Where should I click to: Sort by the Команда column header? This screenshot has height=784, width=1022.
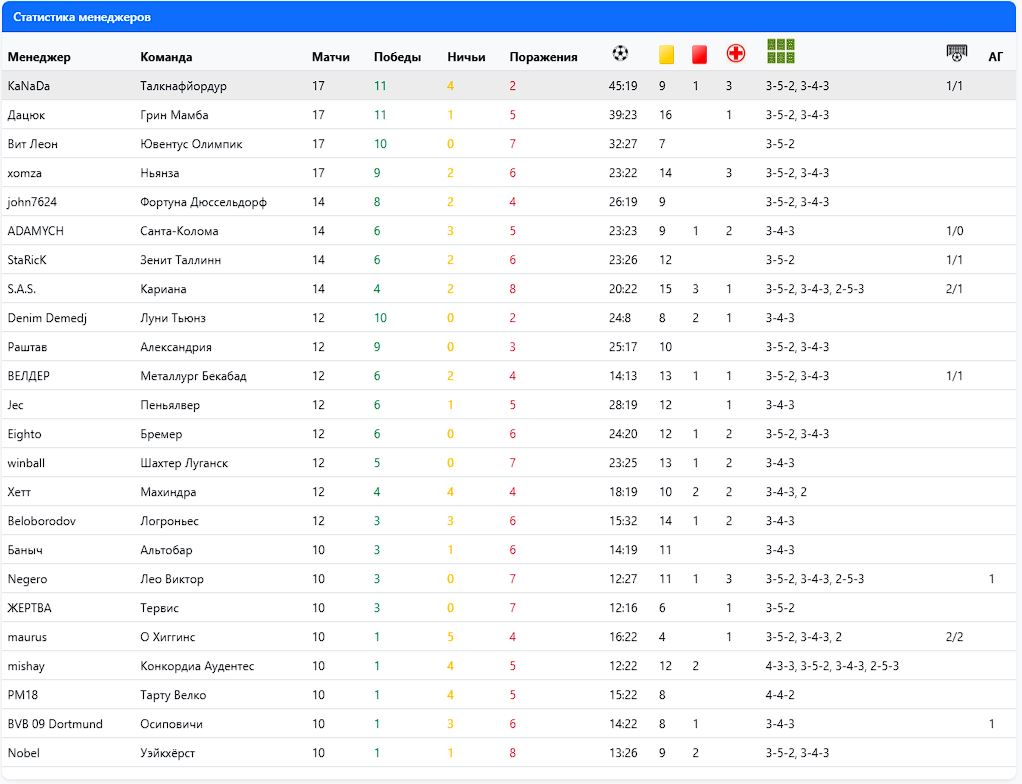(166, 57)
